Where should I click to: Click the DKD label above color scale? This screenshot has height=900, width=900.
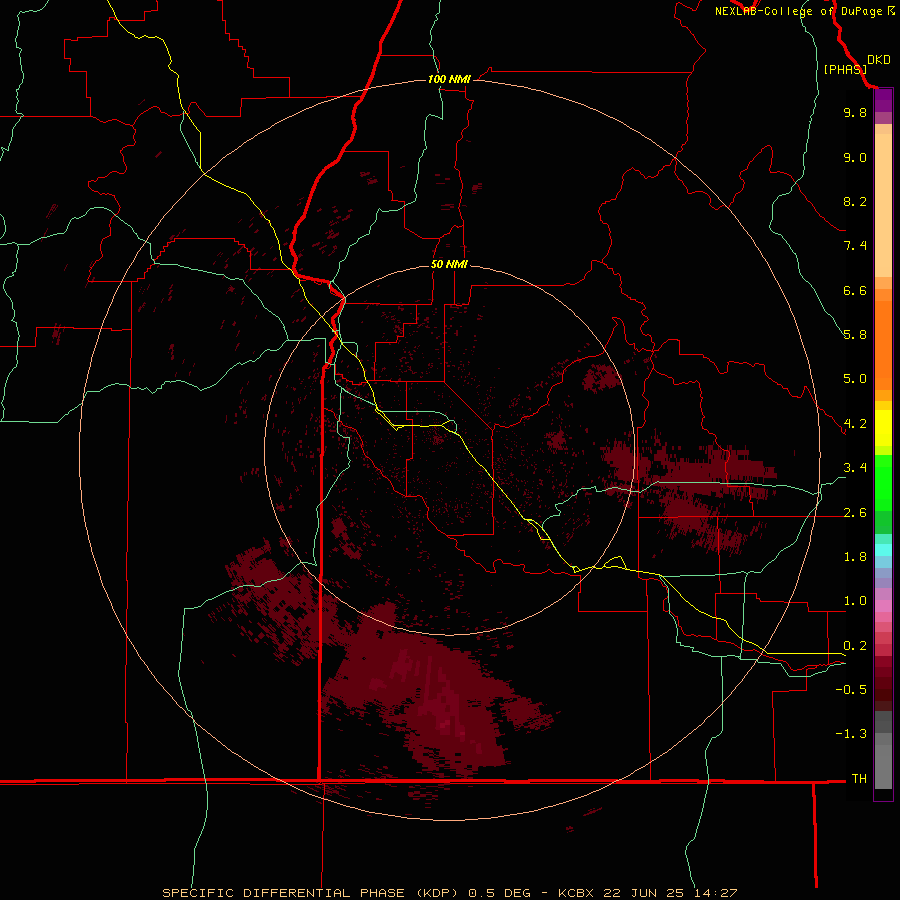(879, 60)
